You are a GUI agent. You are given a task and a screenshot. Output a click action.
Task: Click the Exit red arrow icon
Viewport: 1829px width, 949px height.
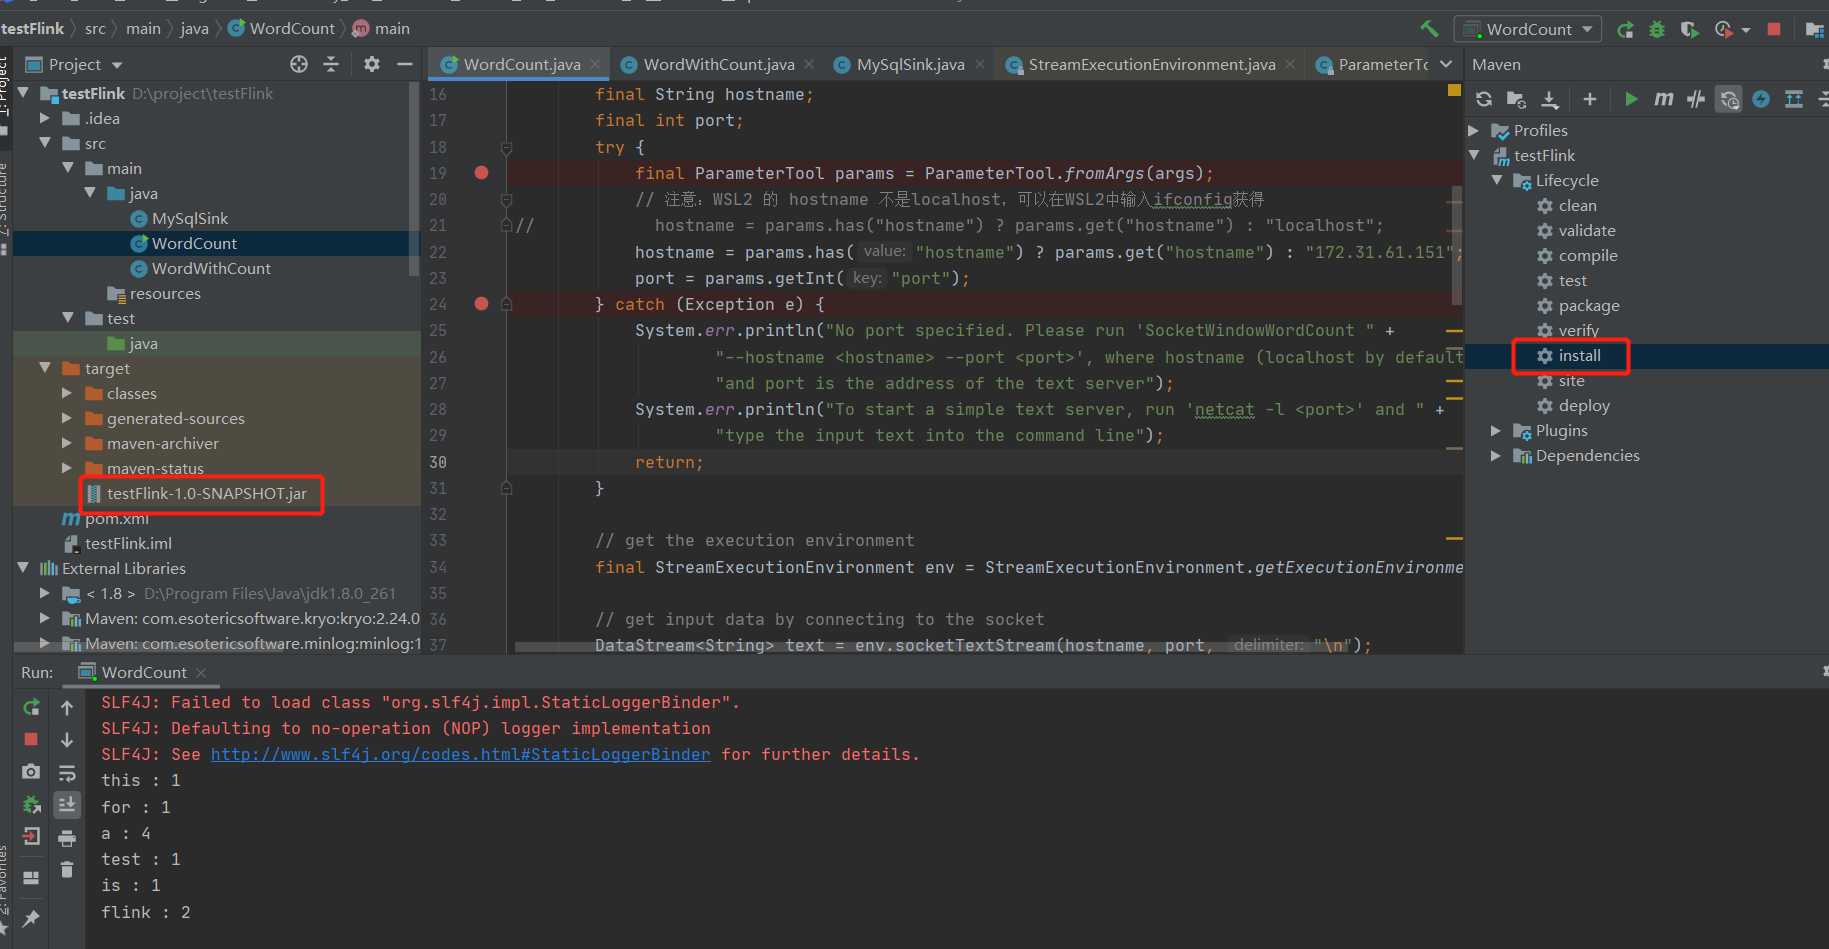[31, 836]
